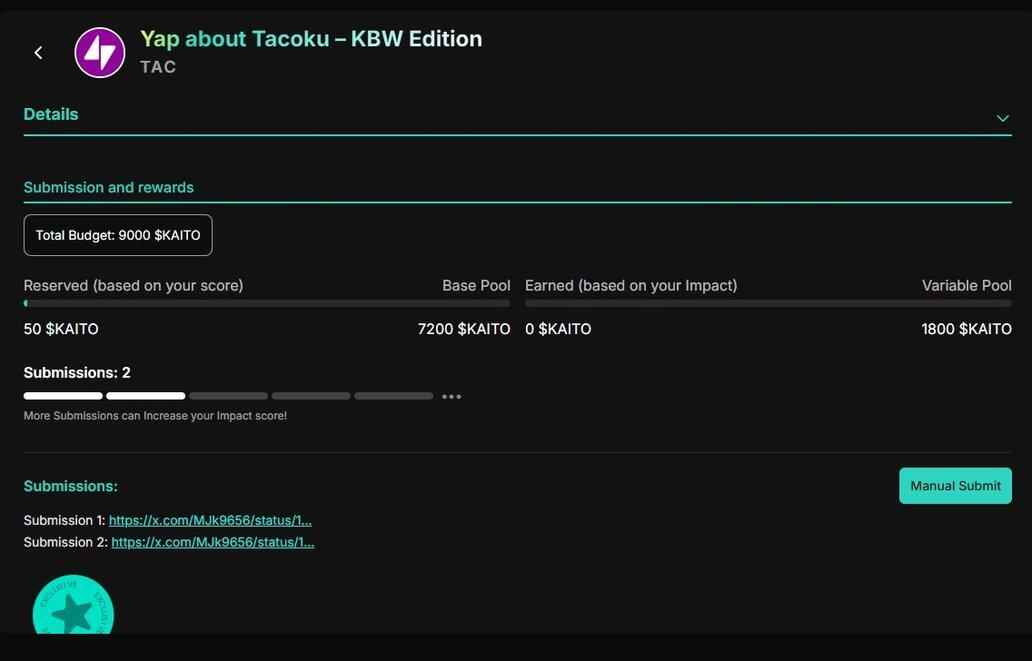Viewport: 1032px width, 661px height.
Task: Click the Variable Pool earned progress bar
Action: pyautogui.click(x=768, y=304)
